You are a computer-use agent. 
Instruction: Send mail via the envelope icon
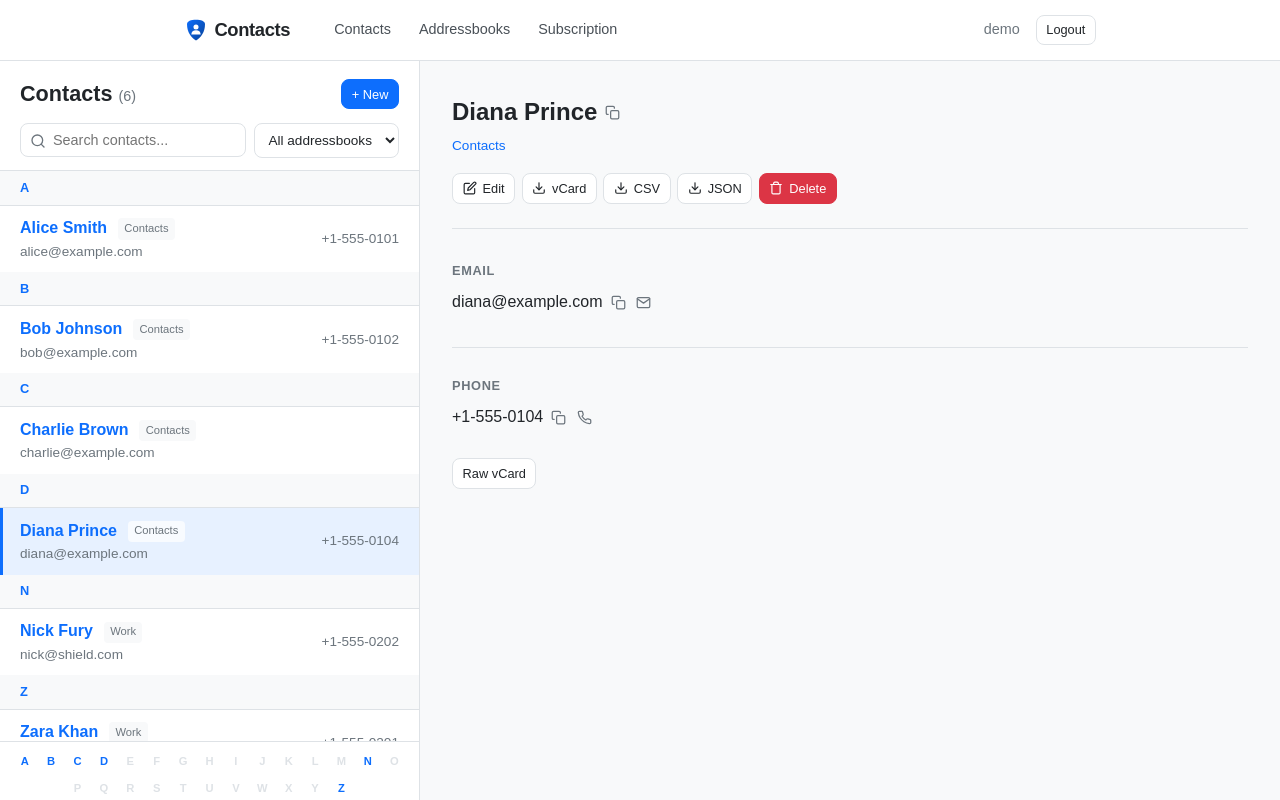click(x=643, y=303)
